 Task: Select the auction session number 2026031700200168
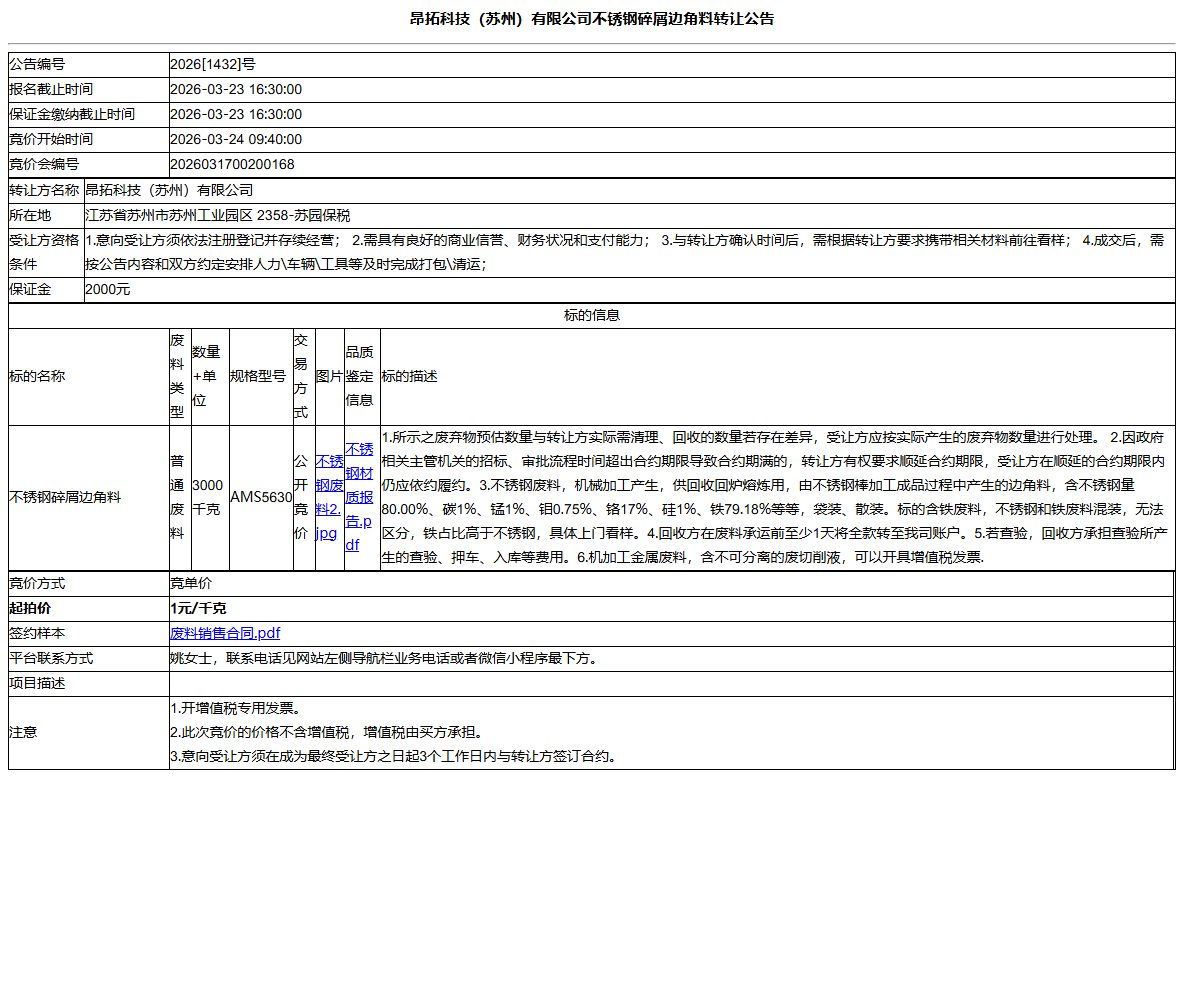(x=235, y=164)
